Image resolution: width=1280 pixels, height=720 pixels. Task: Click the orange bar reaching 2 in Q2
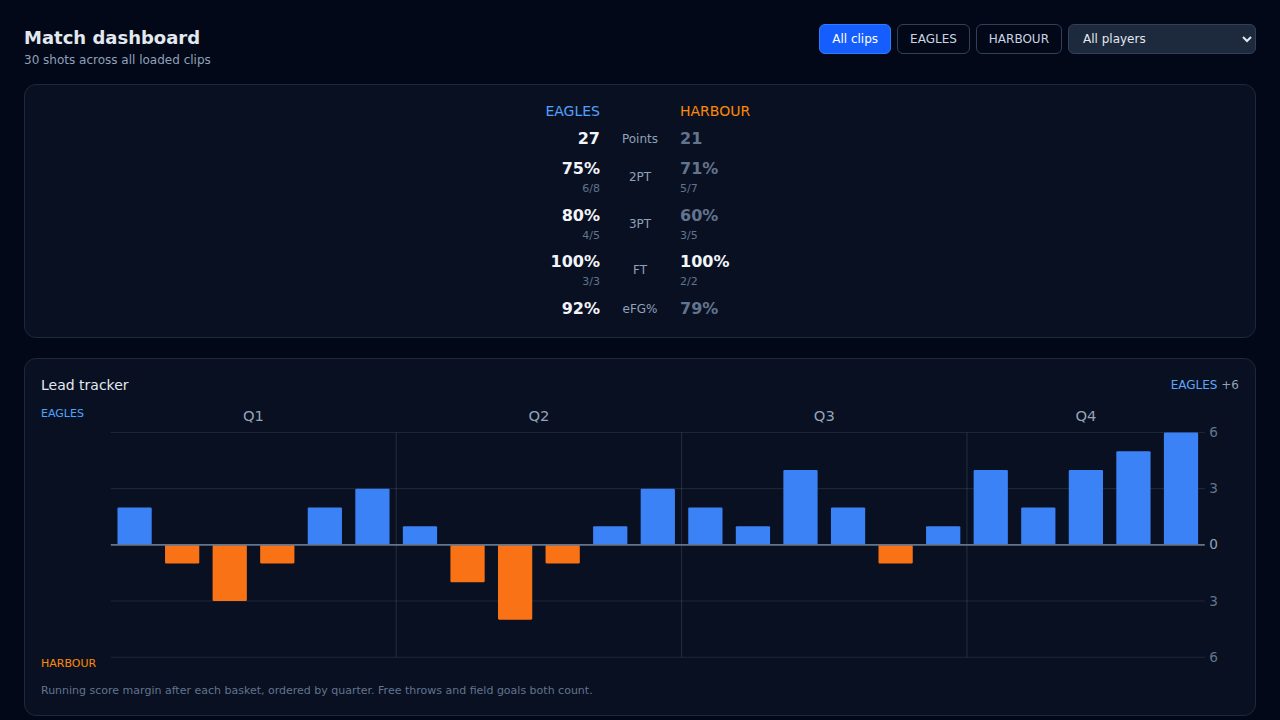[467, 564]
